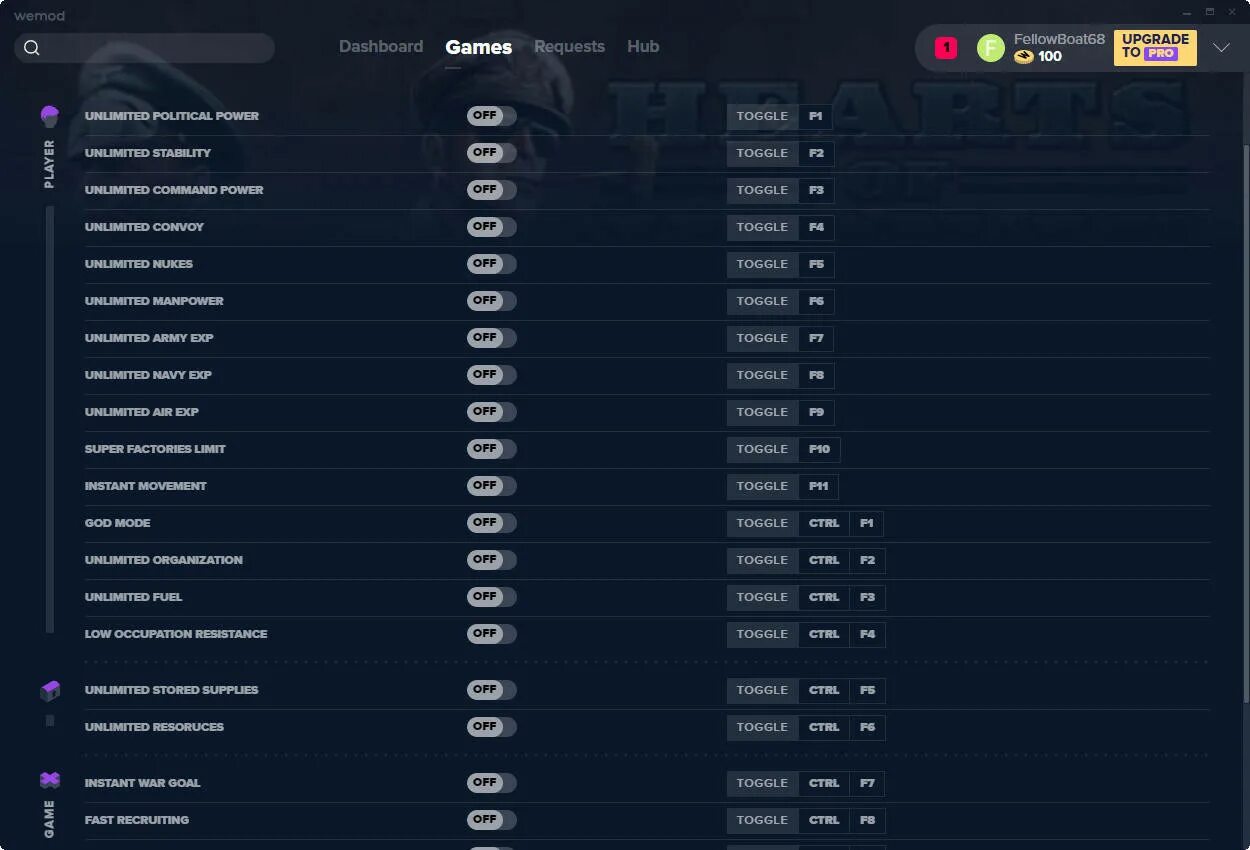This screenshot has height=850, width=1250.
Task: Toggle Low Occupation Resistance switch
Action: (x=492, y=634)
